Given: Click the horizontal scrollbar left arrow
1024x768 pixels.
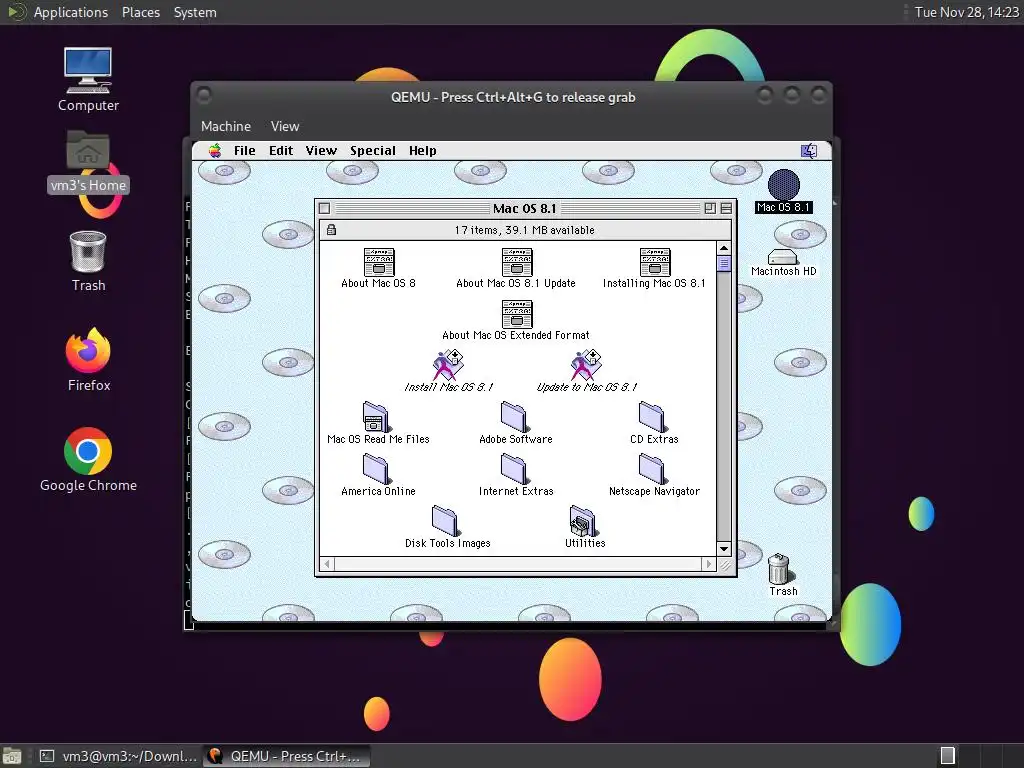Looking at the screenshot, I should coord(327,564).
